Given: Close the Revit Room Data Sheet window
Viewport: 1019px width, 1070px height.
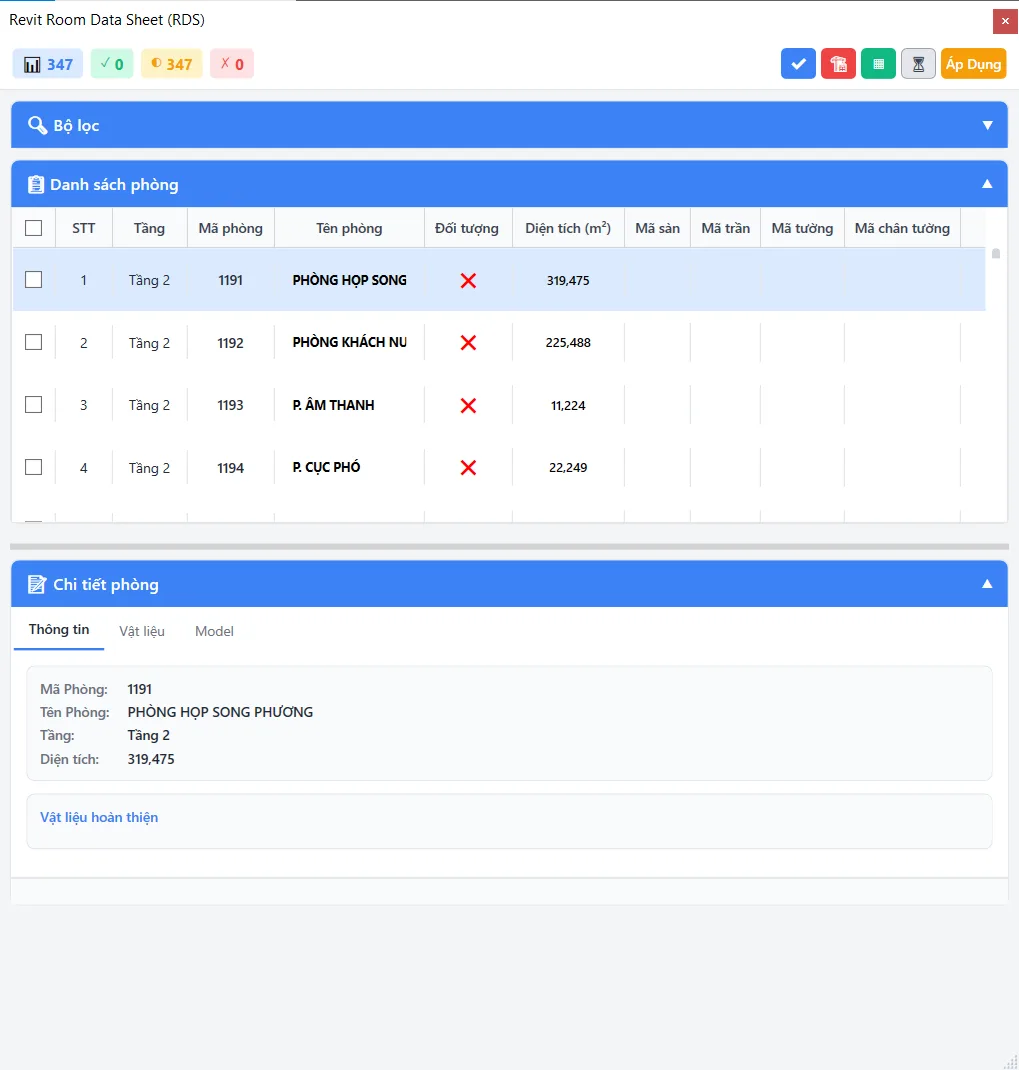Looking at the screenshot, I should pos(1005,21).
